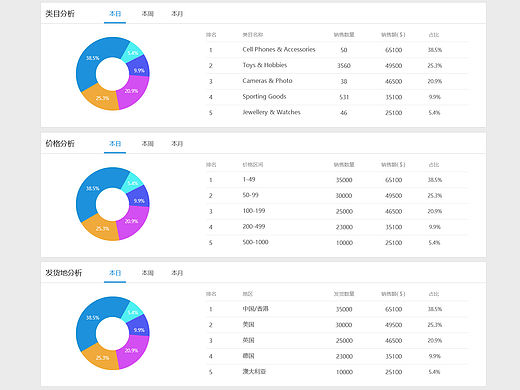Viewport: 520px width, 390px height.
Task: Click 38.5% in the 中国/香港 row
Action: (x=435, y=309)
